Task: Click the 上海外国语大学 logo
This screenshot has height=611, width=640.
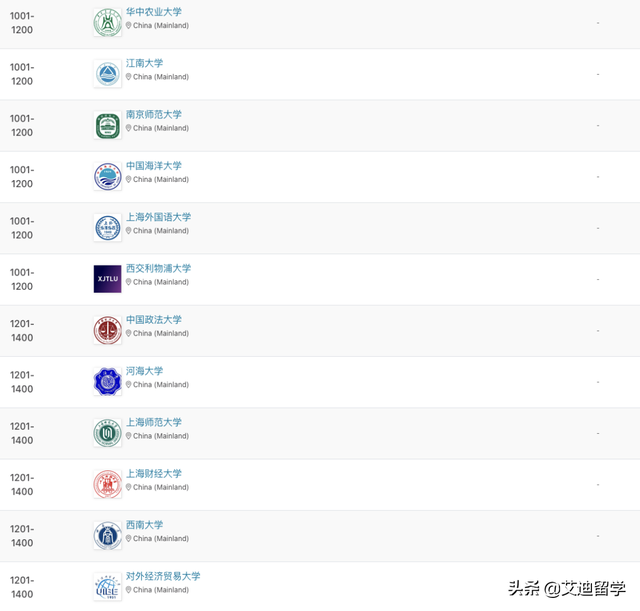Action: coord(107,228)
